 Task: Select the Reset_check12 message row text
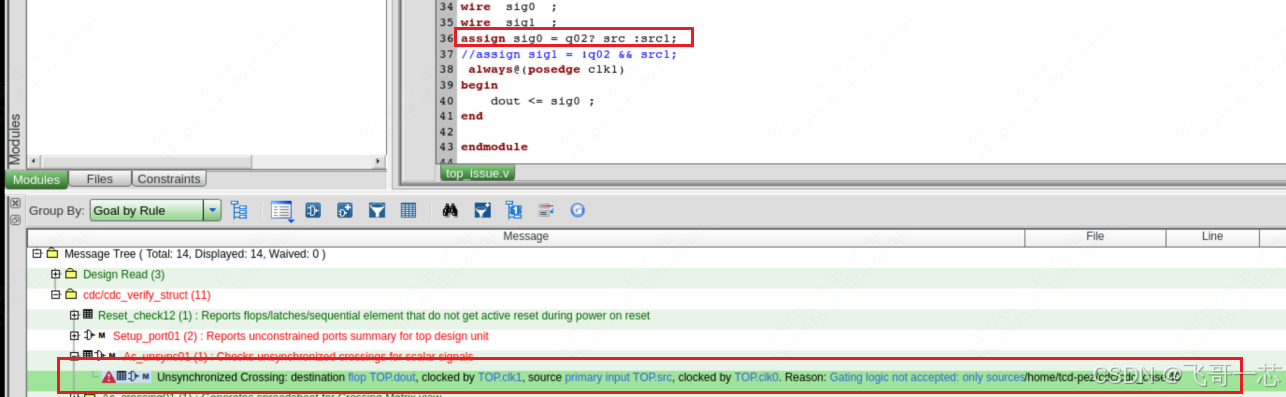click(374, 315)
